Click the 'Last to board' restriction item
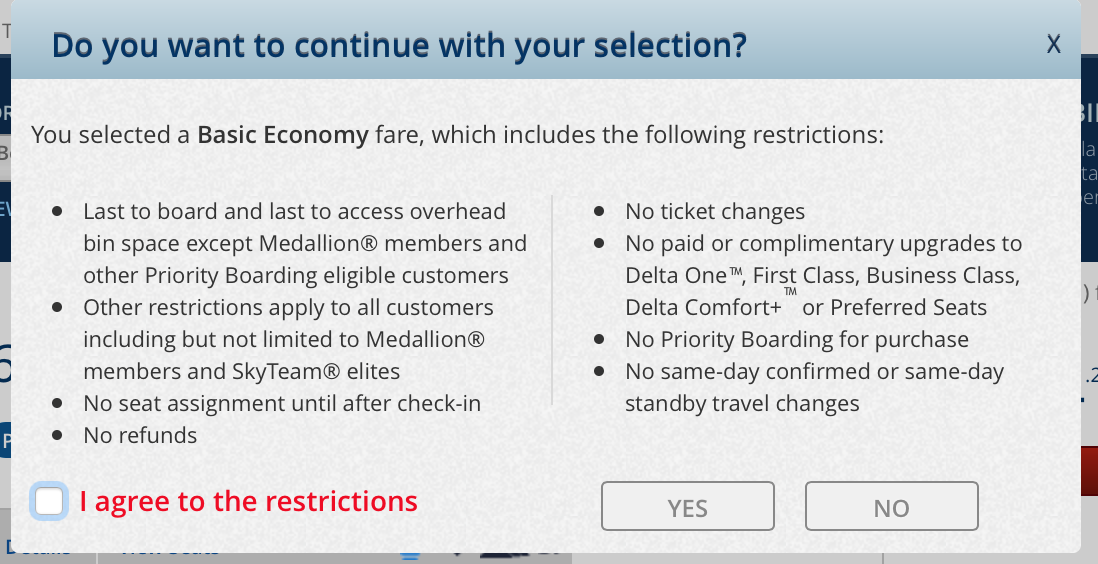 [305, 243]
